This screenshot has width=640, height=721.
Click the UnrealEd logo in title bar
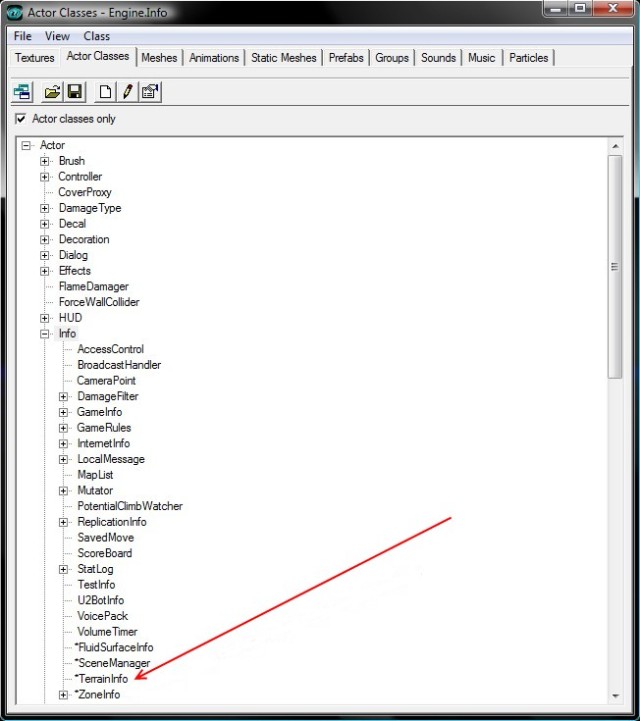[x=14, y=12]
